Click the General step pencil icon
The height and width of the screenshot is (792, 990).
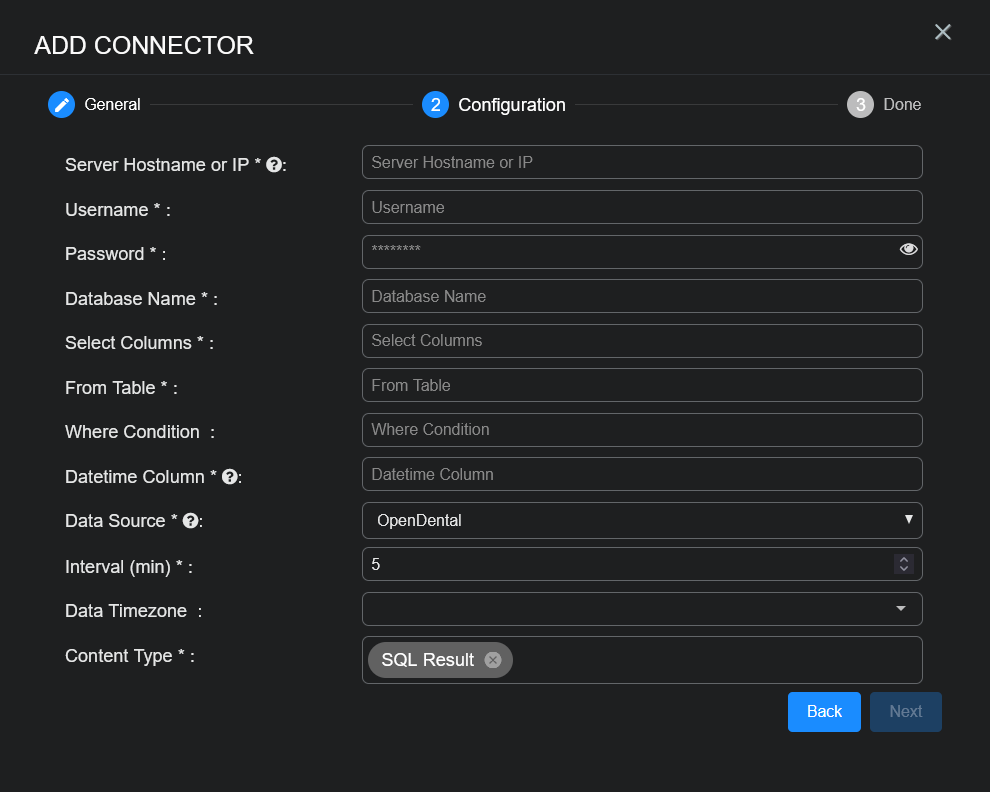coord(62,105)
